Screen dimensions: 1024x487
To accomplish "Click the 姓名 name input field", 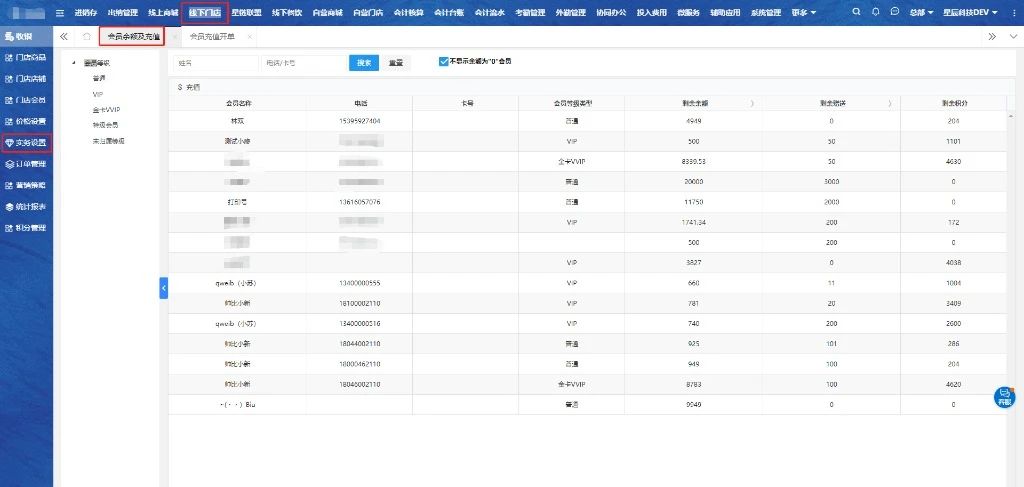I will (x=215, y=62).
